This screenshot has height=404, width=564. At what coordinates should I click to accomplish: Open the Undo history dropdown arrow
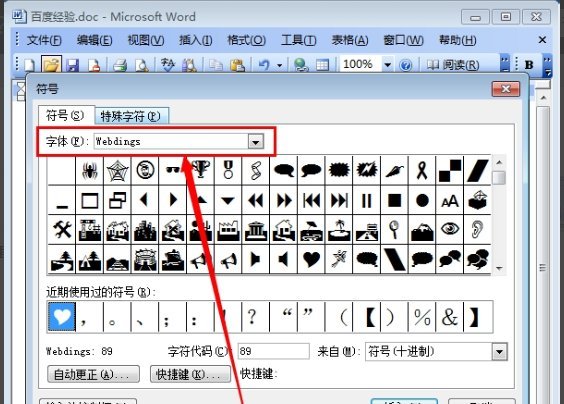pos(279,66)
